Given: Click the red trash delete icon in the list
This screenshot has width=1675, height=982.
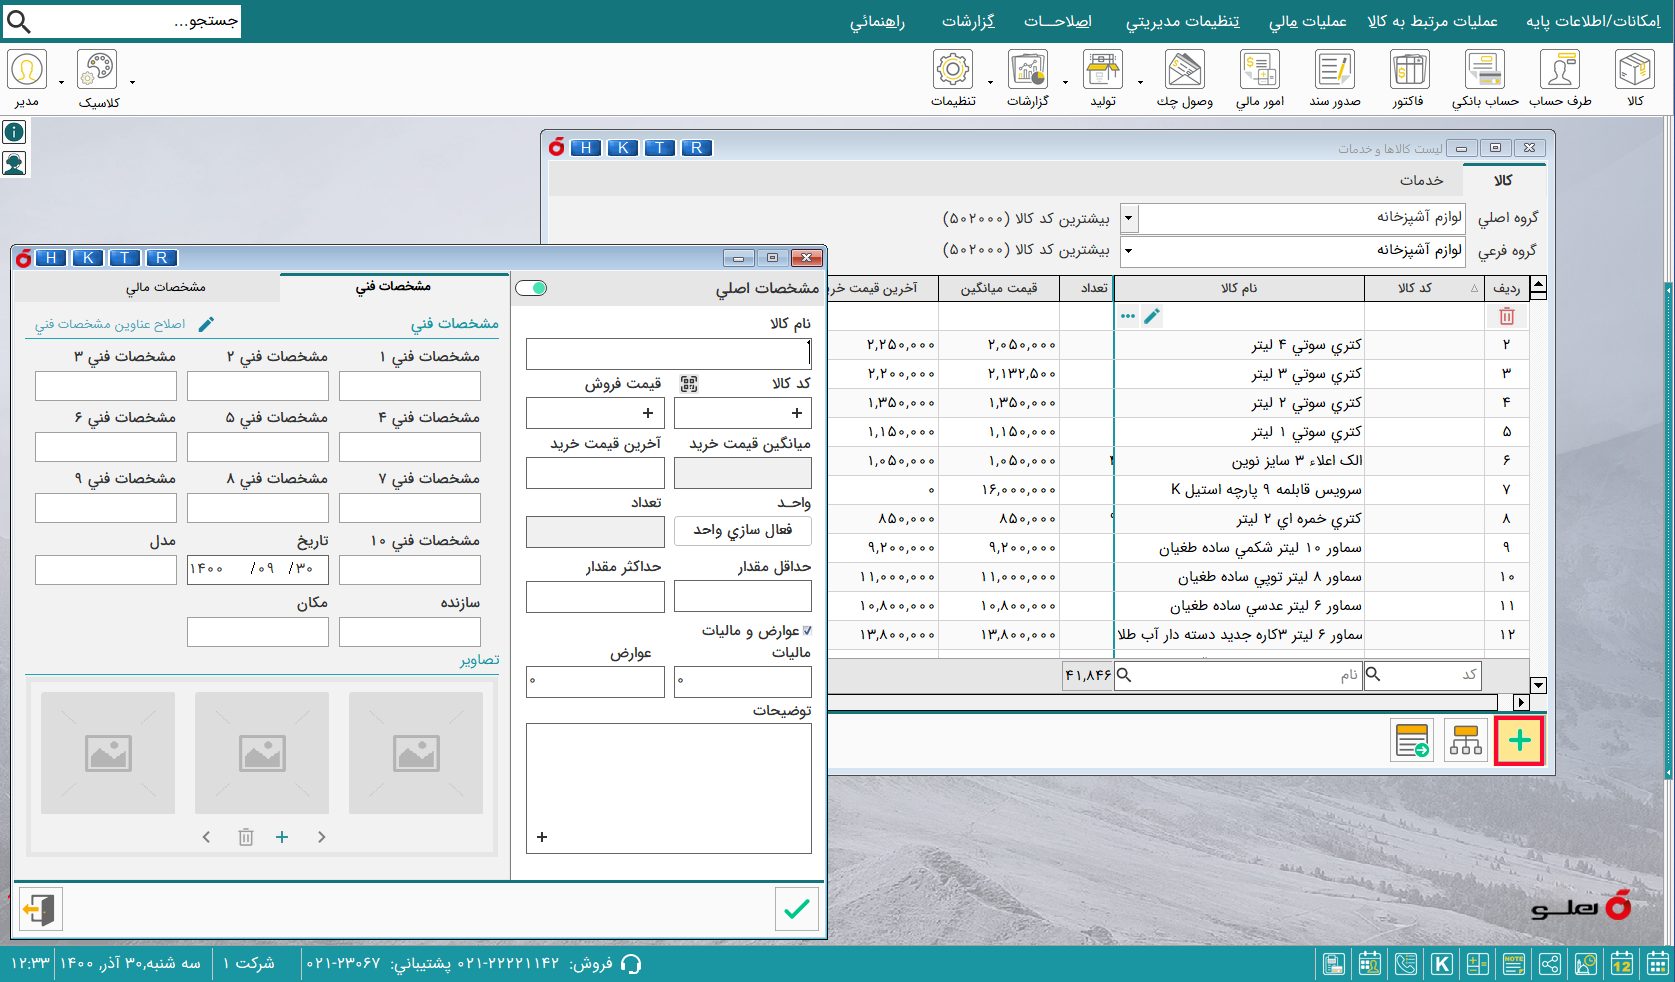Looking at the screenshot, I should click(1507, 315).
